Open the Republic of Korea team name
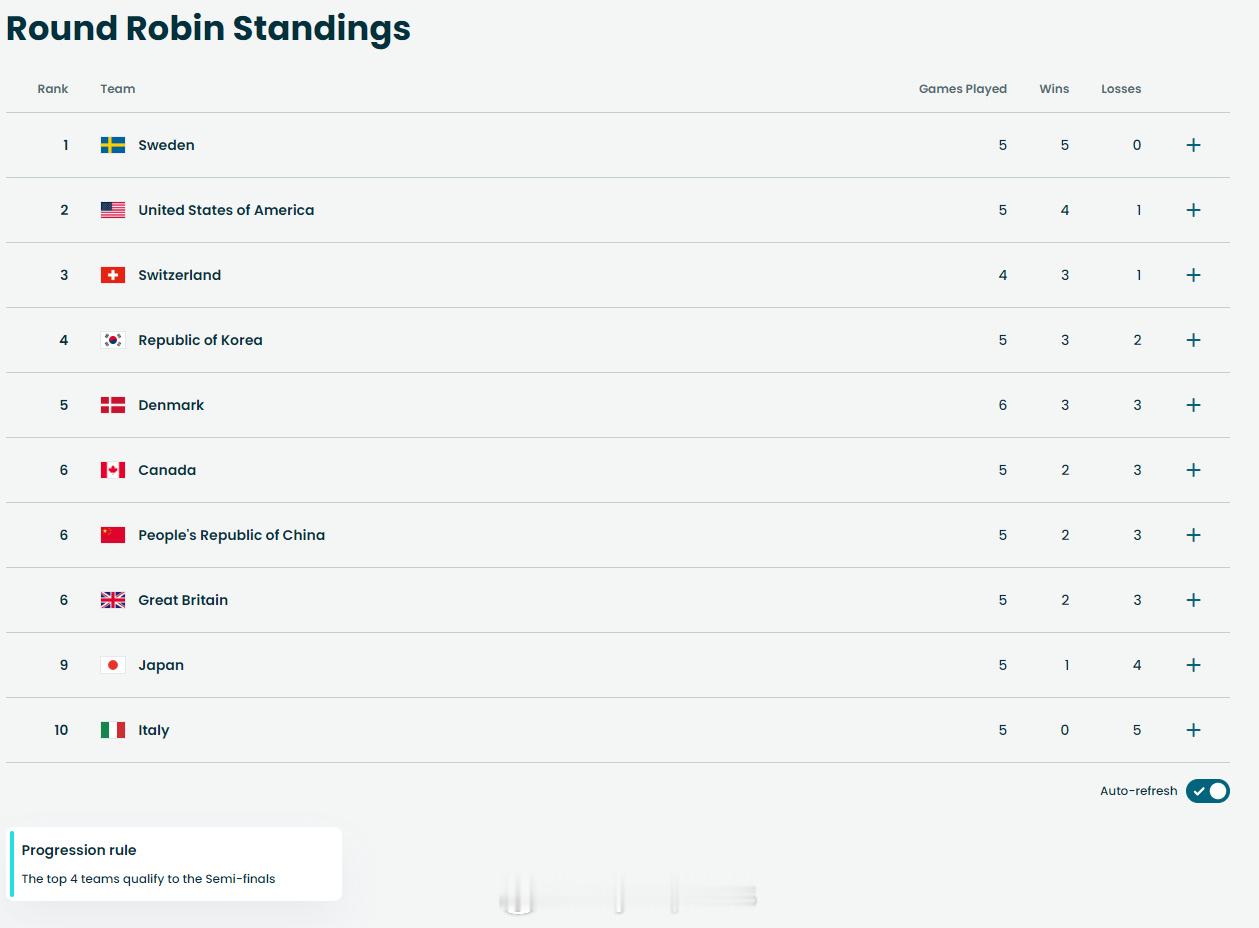The width and height of the screenshot is (1259, 928). pos(200,340)
